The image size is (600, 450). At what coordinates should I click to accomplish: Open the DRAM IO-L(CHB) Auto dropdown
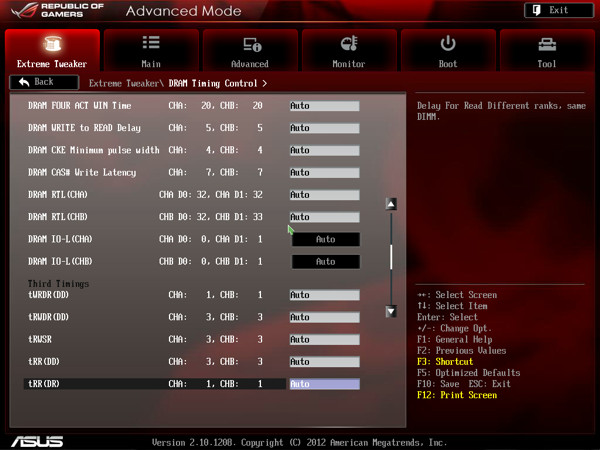pyautogui.click(x=325, y=261)
